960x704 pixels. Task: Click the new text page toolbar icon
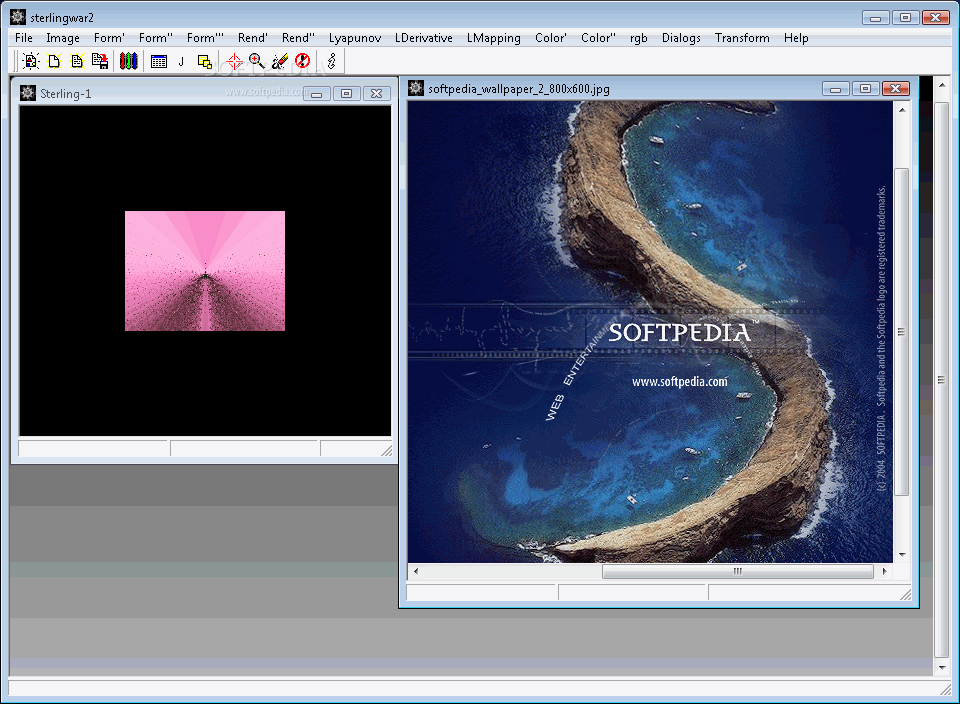click(77, 61)
